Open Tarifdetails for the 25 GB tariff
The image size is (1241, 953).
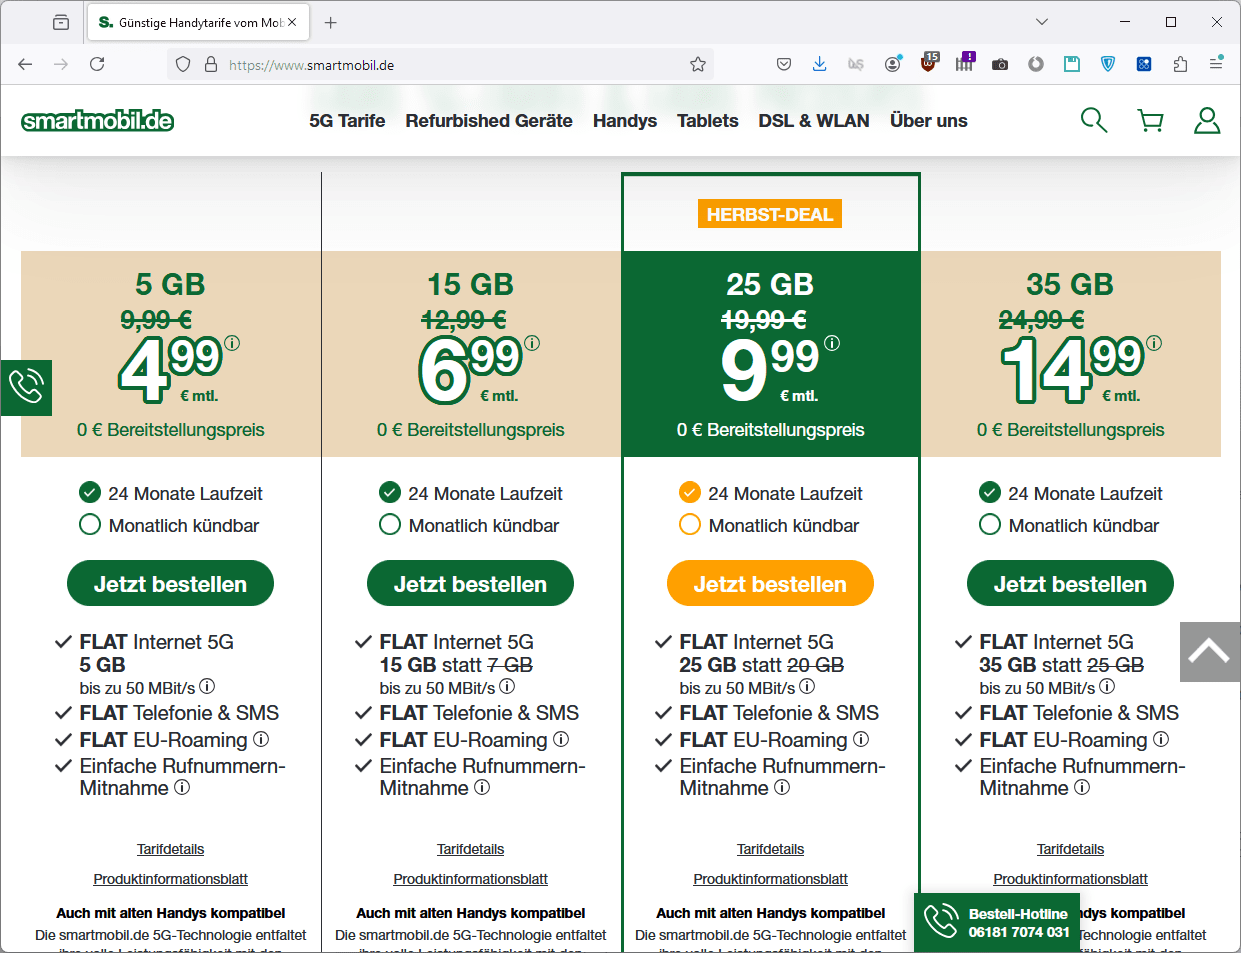(x=770, y=849)
